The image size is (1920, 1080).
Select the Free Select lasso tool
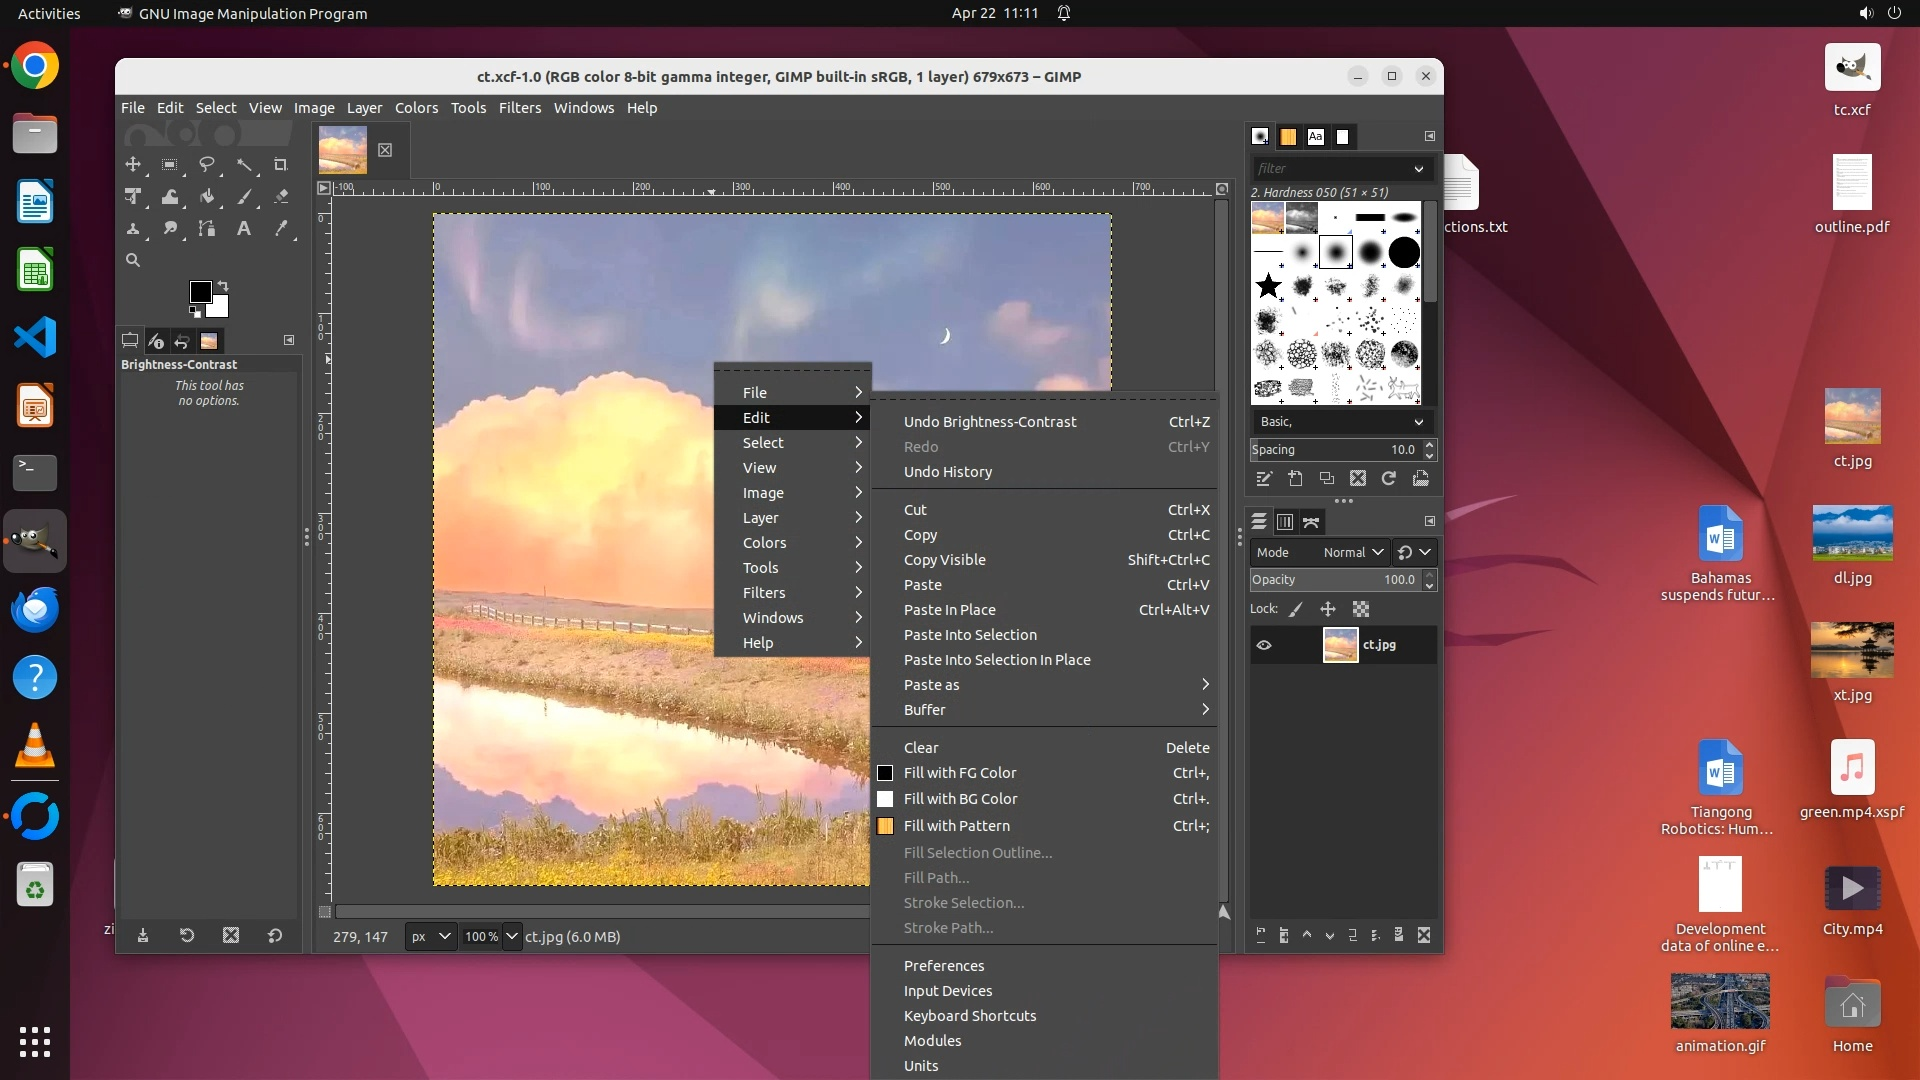(207, 164)
